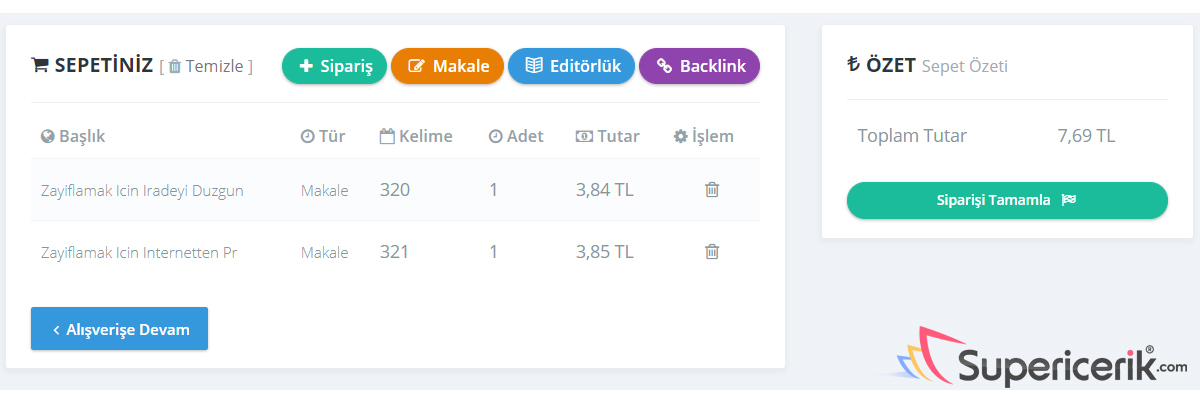
Task: Click the shopping cart icon by SEPETİNİZ
Action: pos(40,66)
